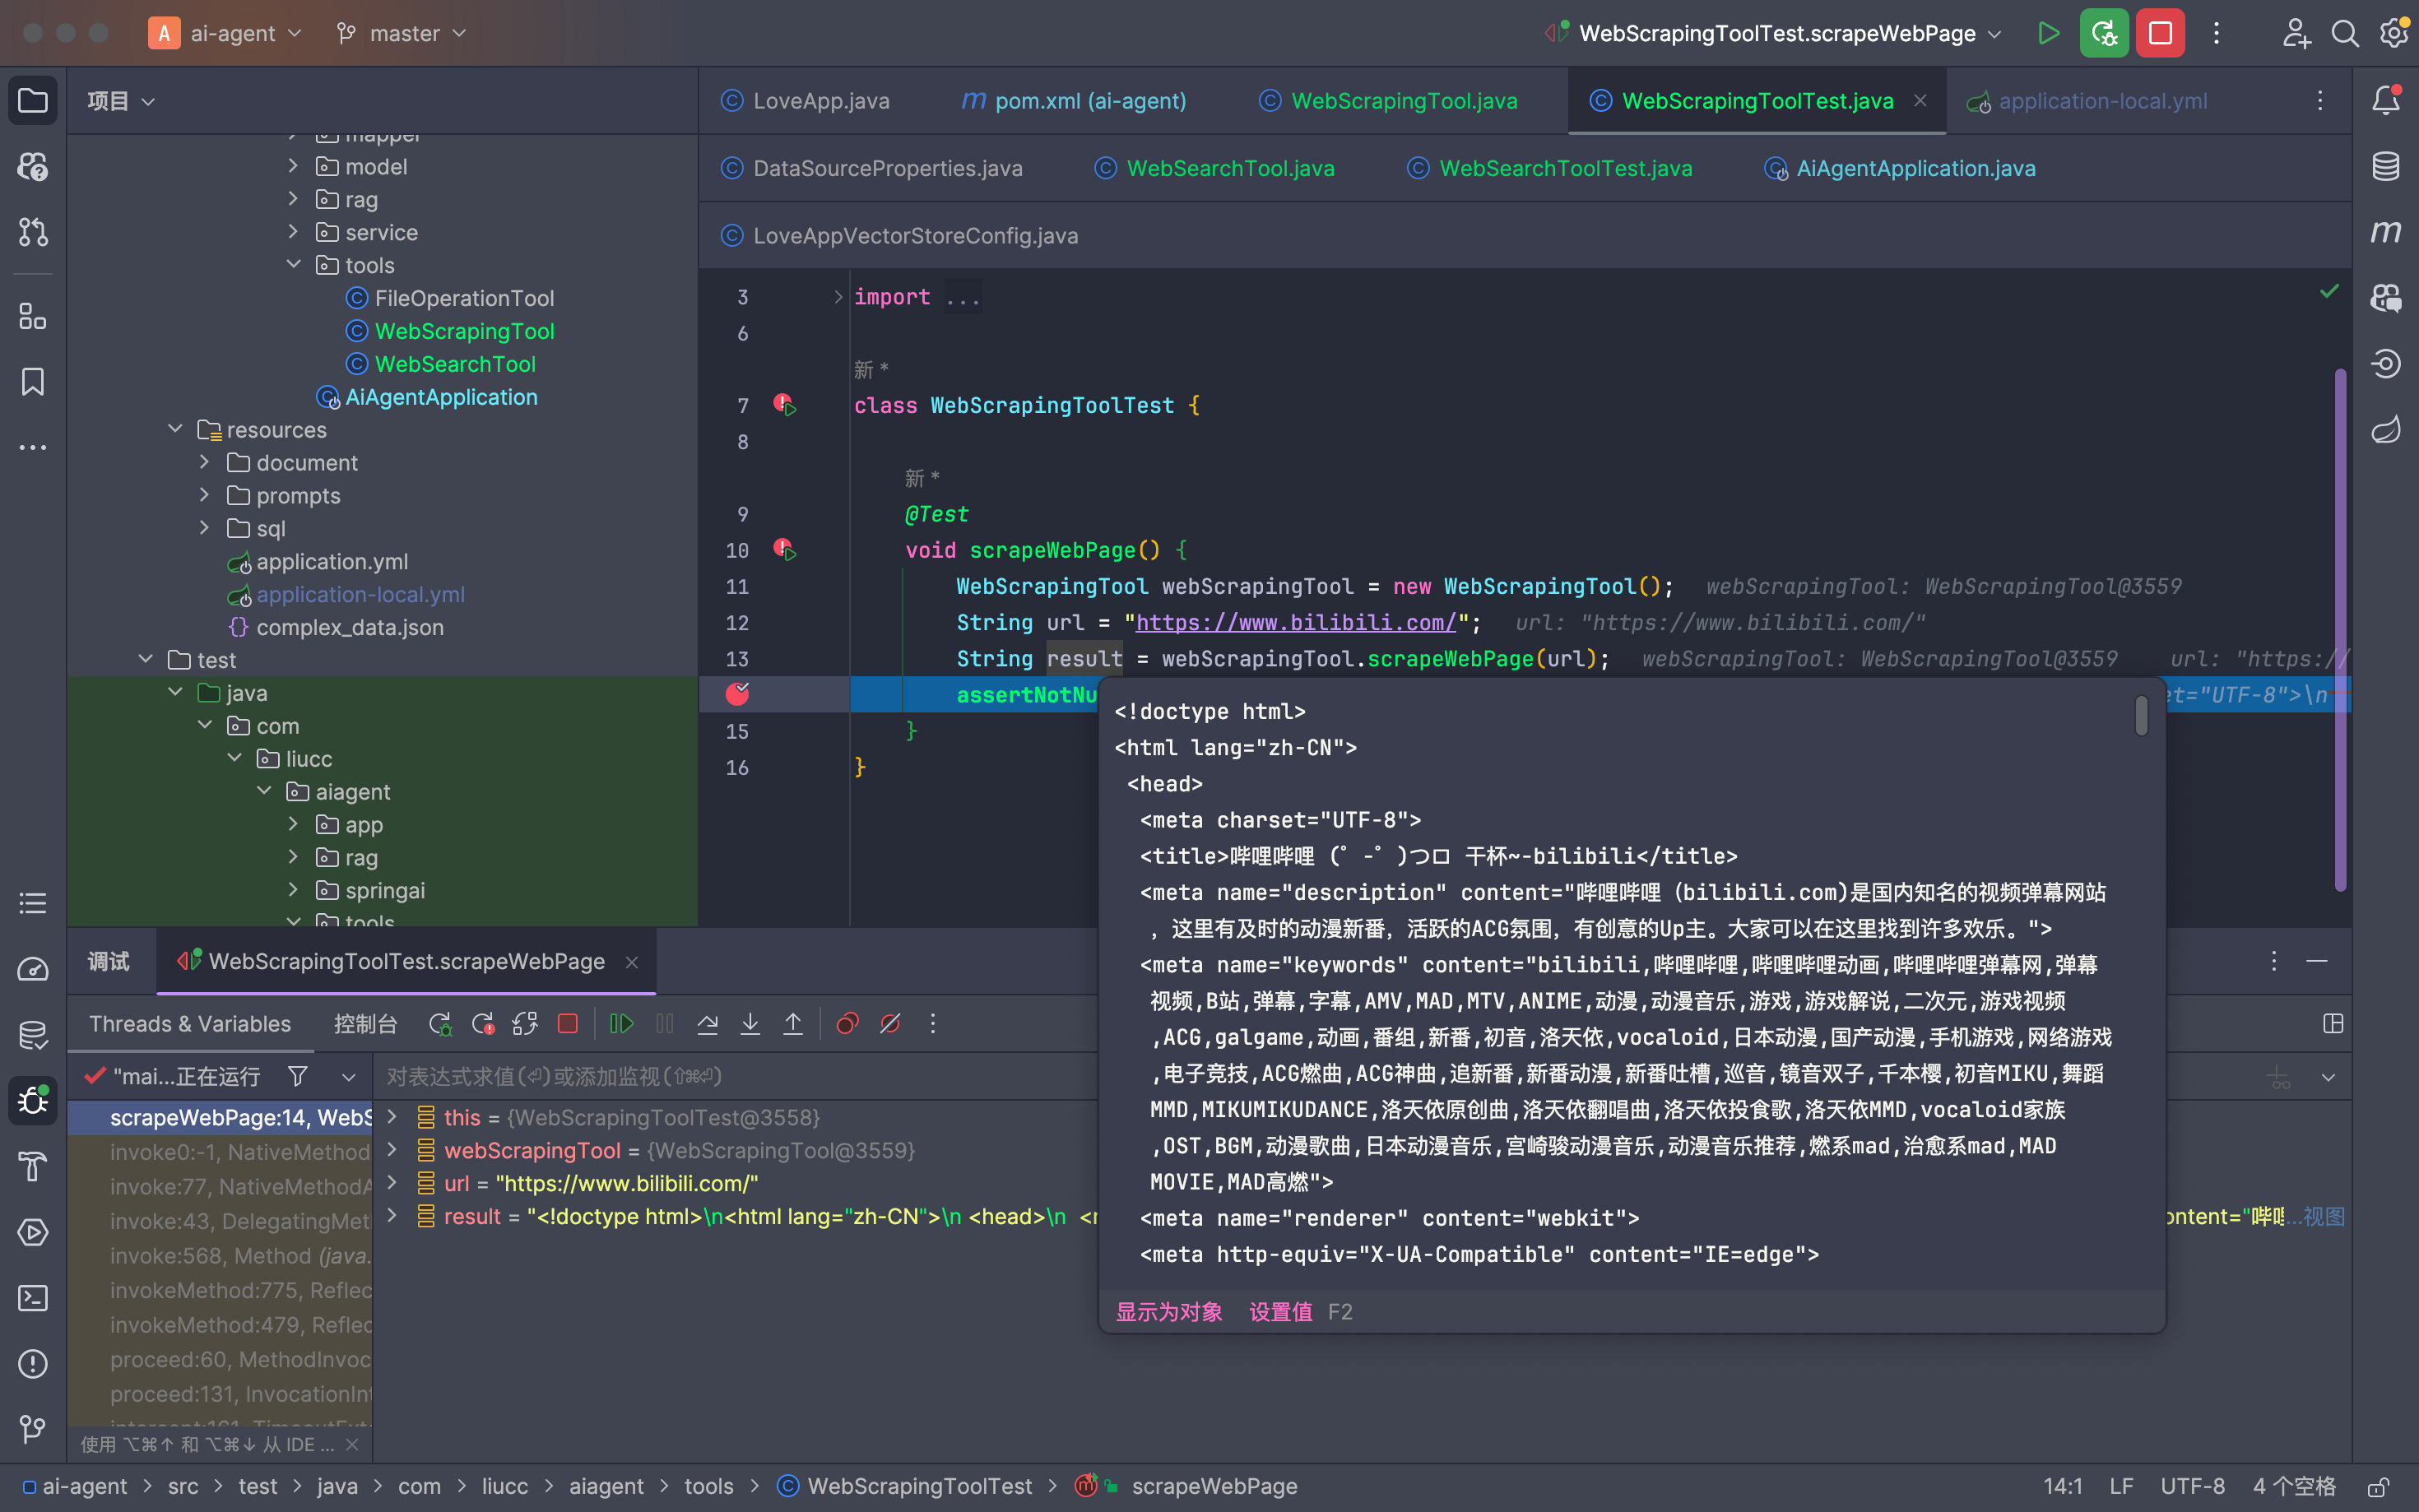Expand the service folder in project tree
Image resolution: width=2419 pixels, height=1512 pixels.
coord(293,232)
